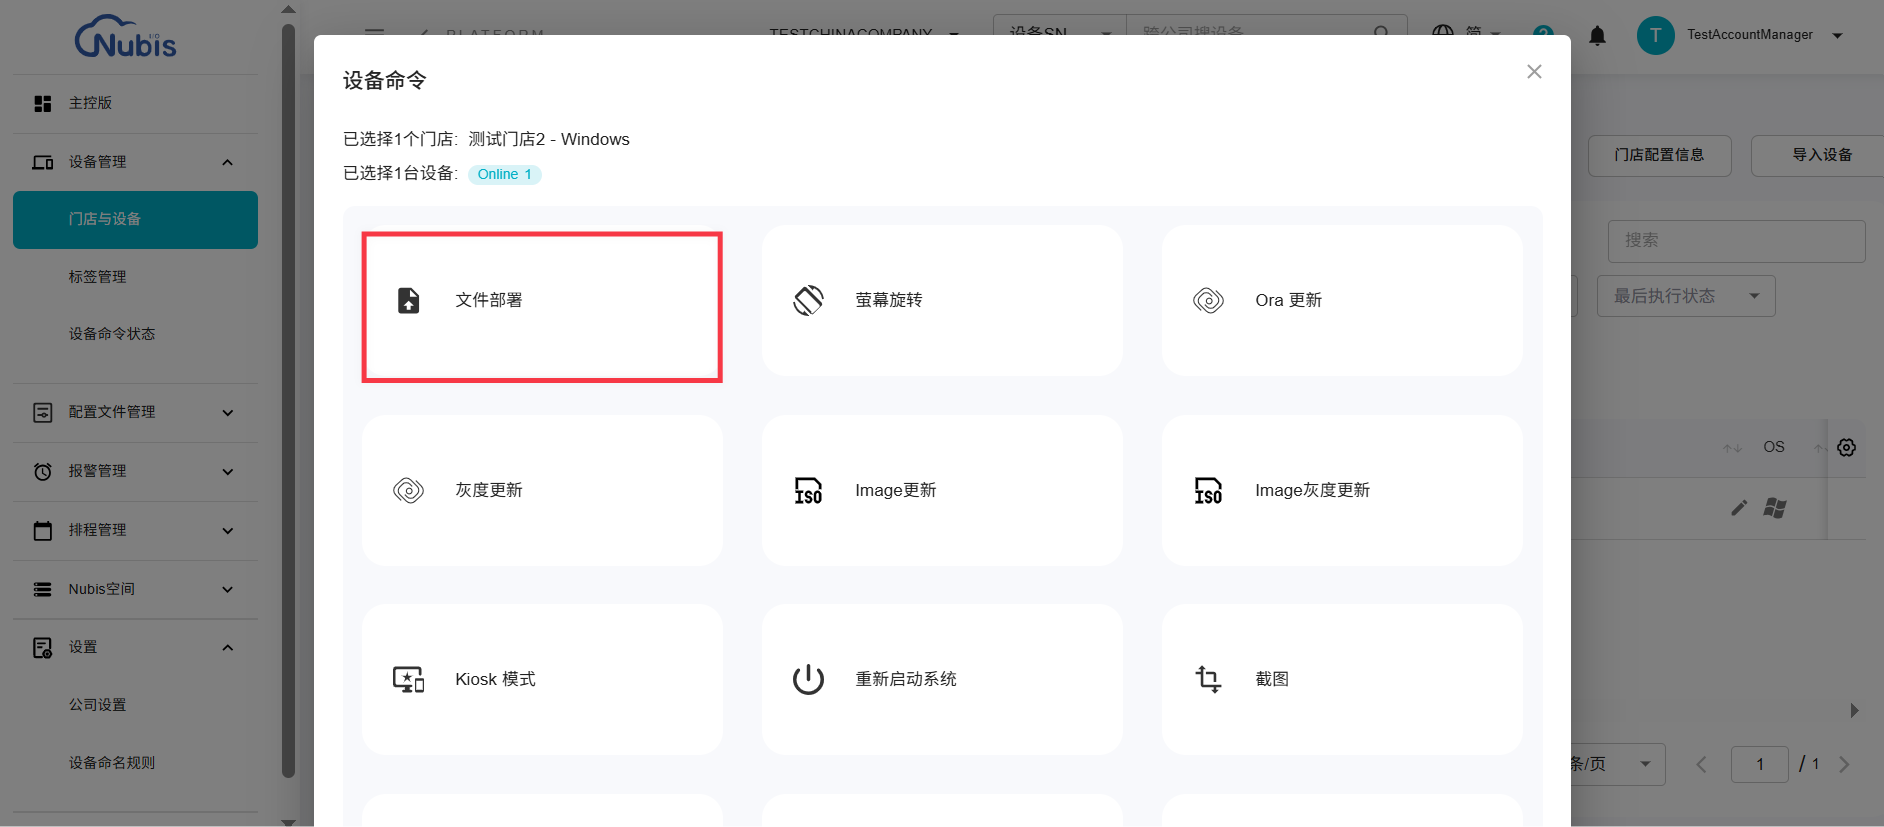The image size is (1884, 827).
Task: Choose the Image灰度更新 ISO command
Action: click(x=1342, y=490)
